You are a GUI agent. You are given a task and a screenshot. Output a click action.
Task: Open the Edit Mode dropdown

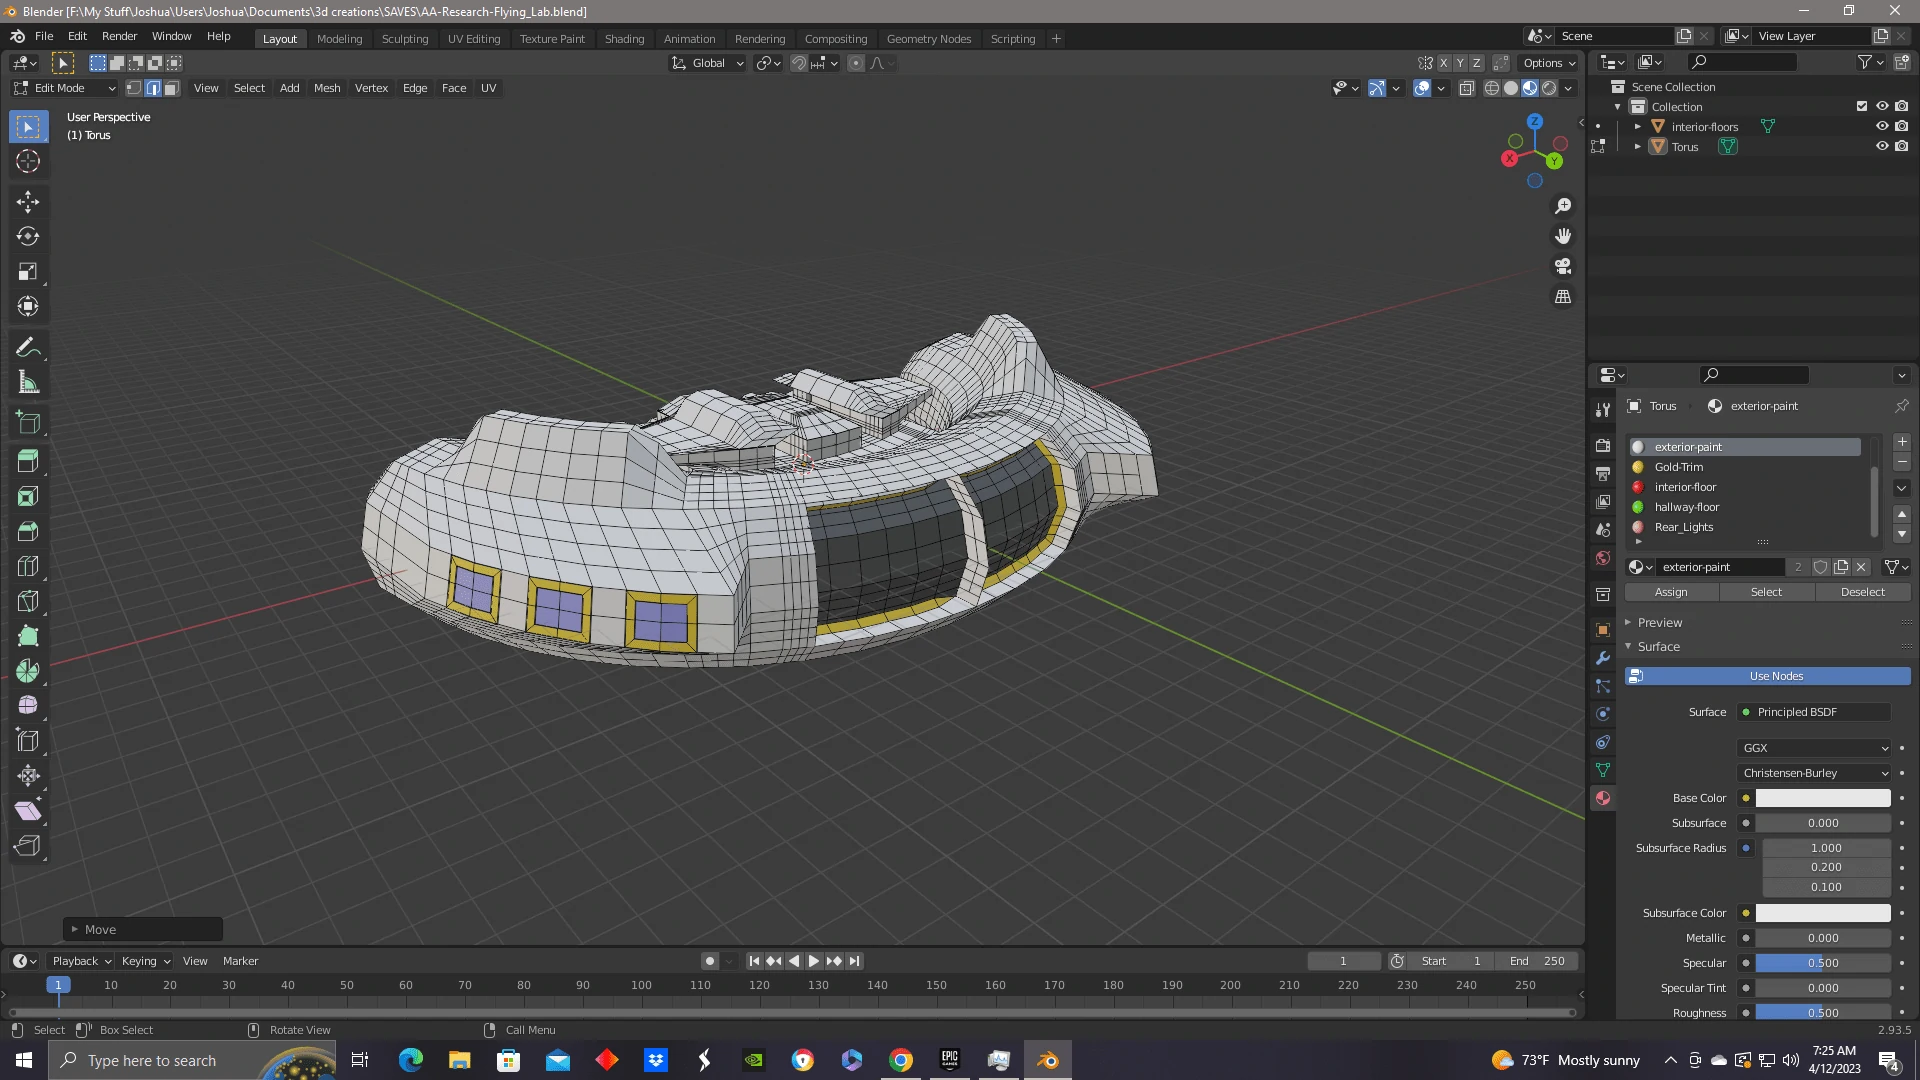64,88
